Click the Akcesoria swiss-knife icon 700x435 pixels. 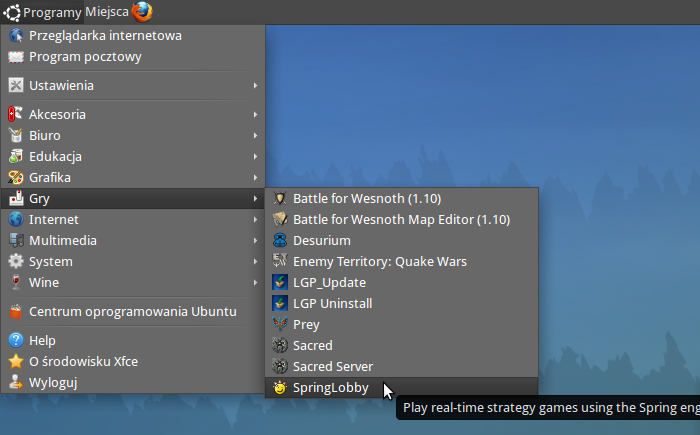pyautogui.click(x=16, y=114)
